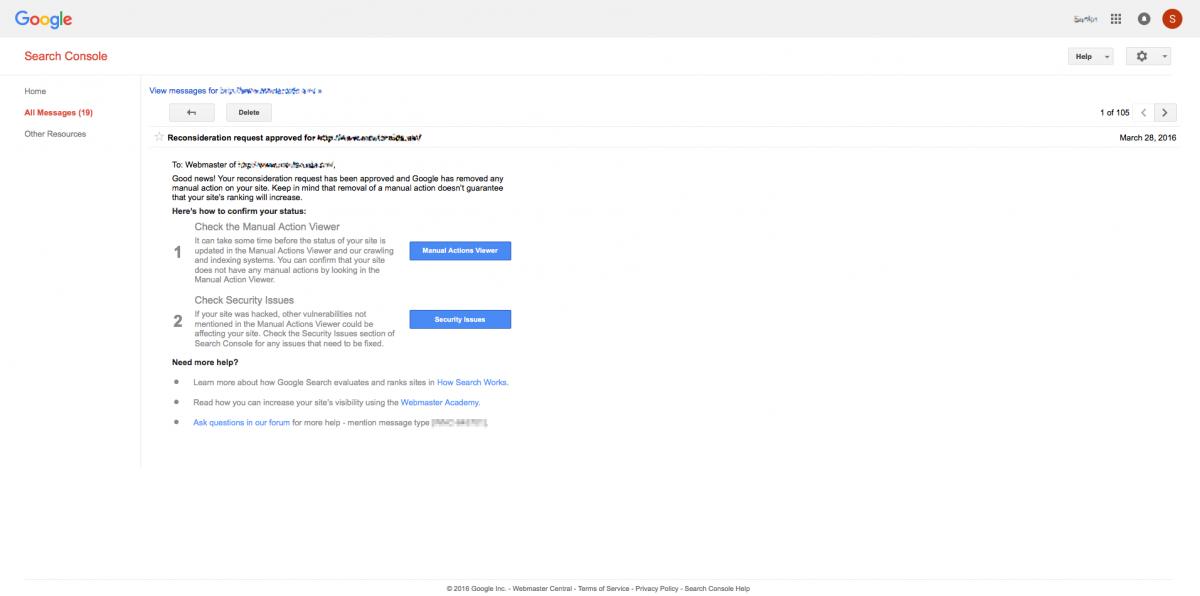Star the reconsideration request message
This screenshot has width=1200, height=596.
158,137
